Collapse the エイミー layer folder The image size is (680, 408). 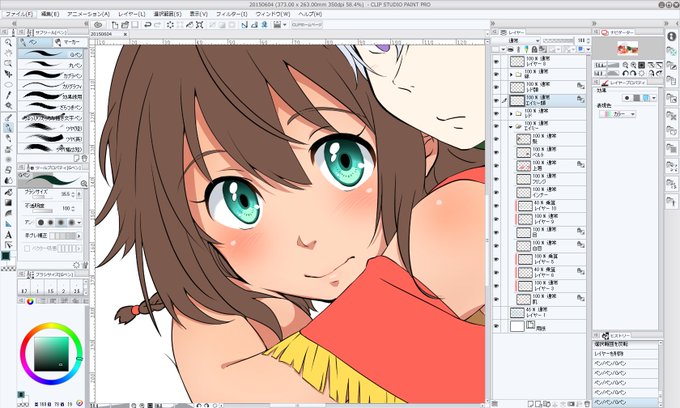511,127
